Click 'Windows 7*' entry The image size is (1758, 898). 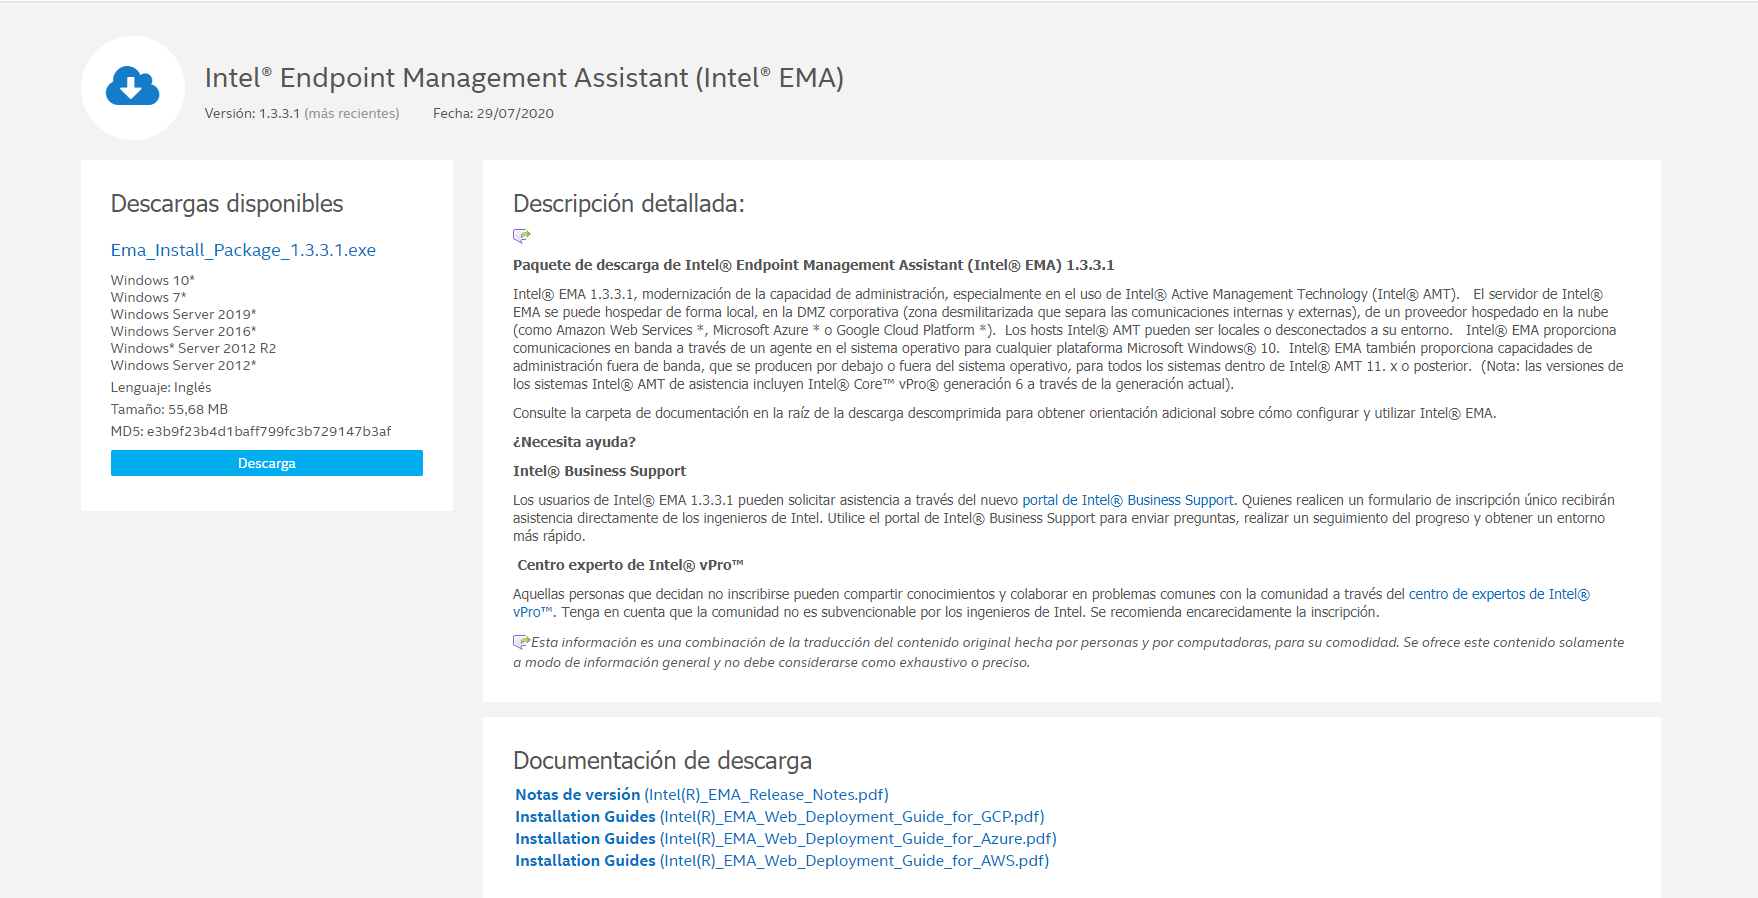[x=149, y=298]
